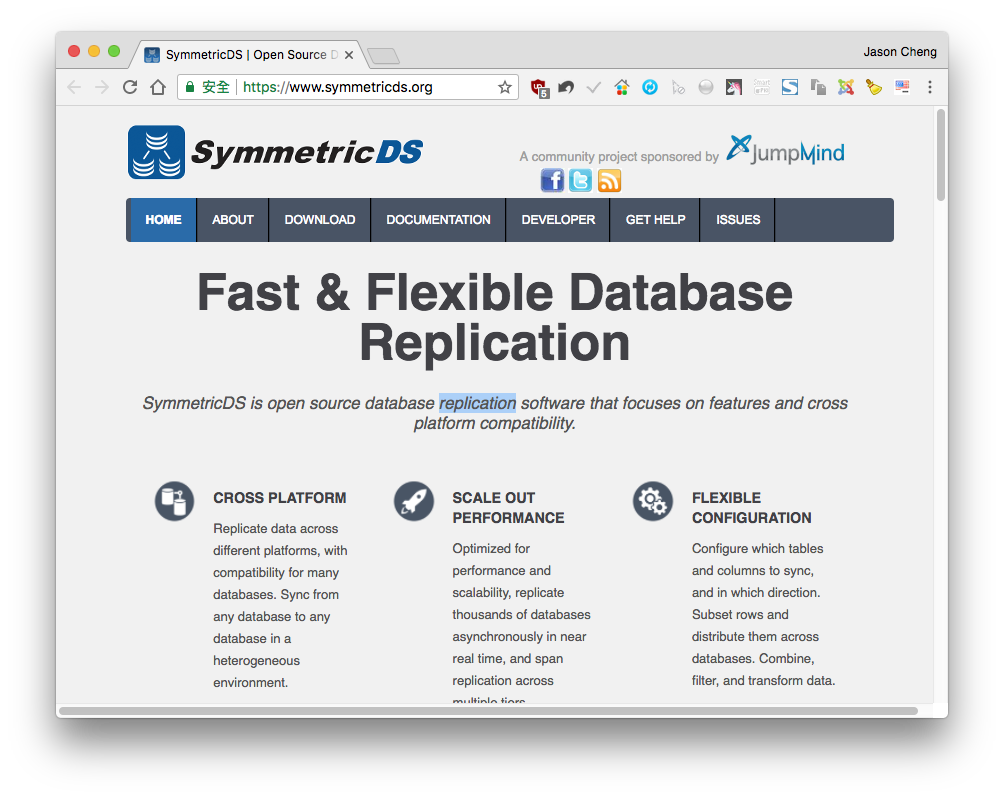The height and width of the screenshot is (798, 1004).
Task: Reload the current page
Action: [130, 87]
